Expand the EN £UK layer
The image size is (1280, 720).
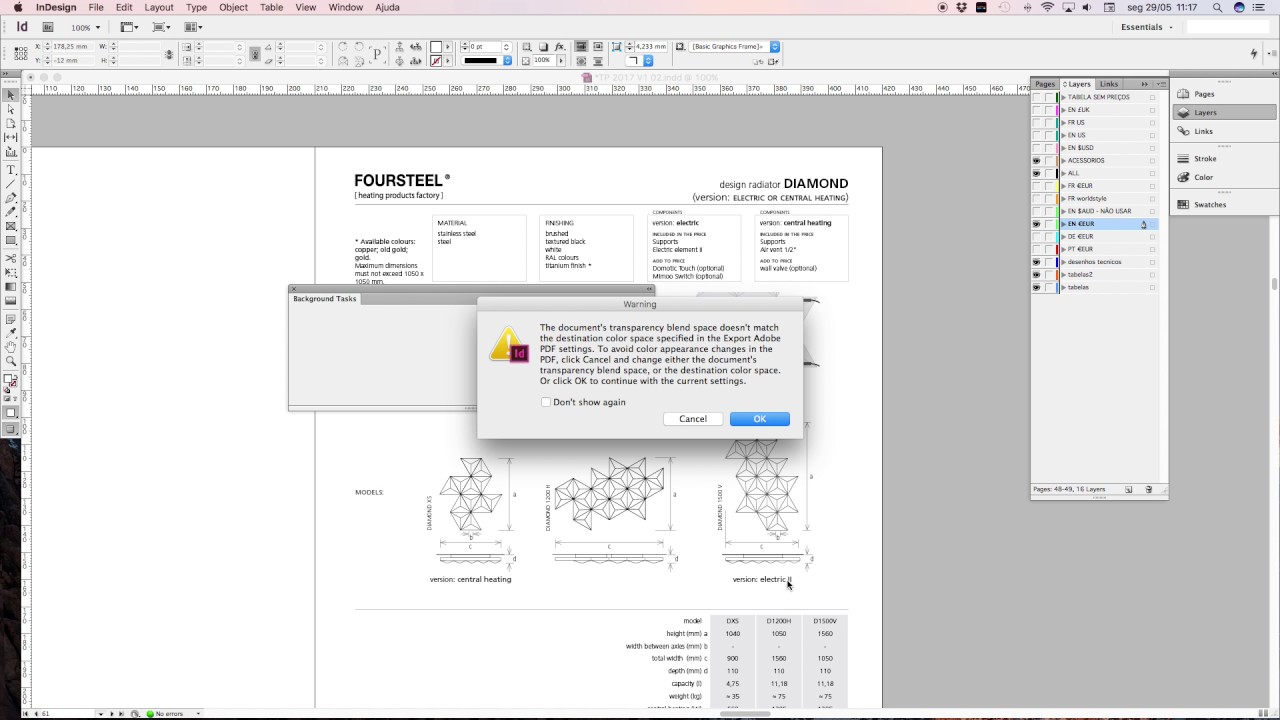tap(1064, 110)
